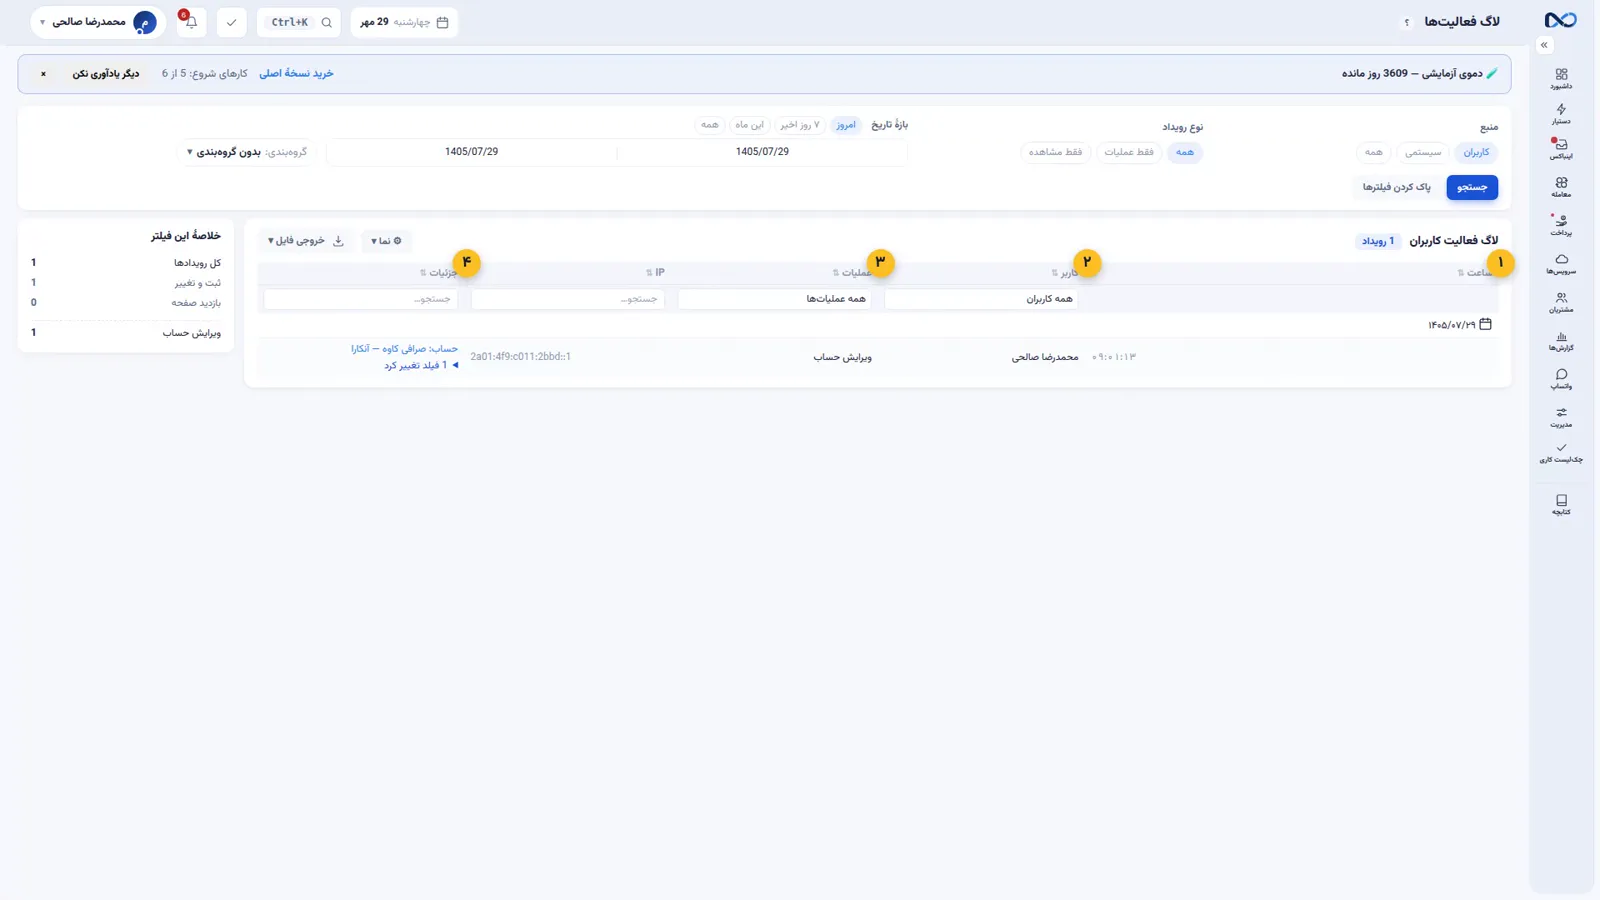Screen dimensions: 1600x900
Task: Open the Handbook (کتابچه) sidebar icon
Action: (x=1561, y=504)
